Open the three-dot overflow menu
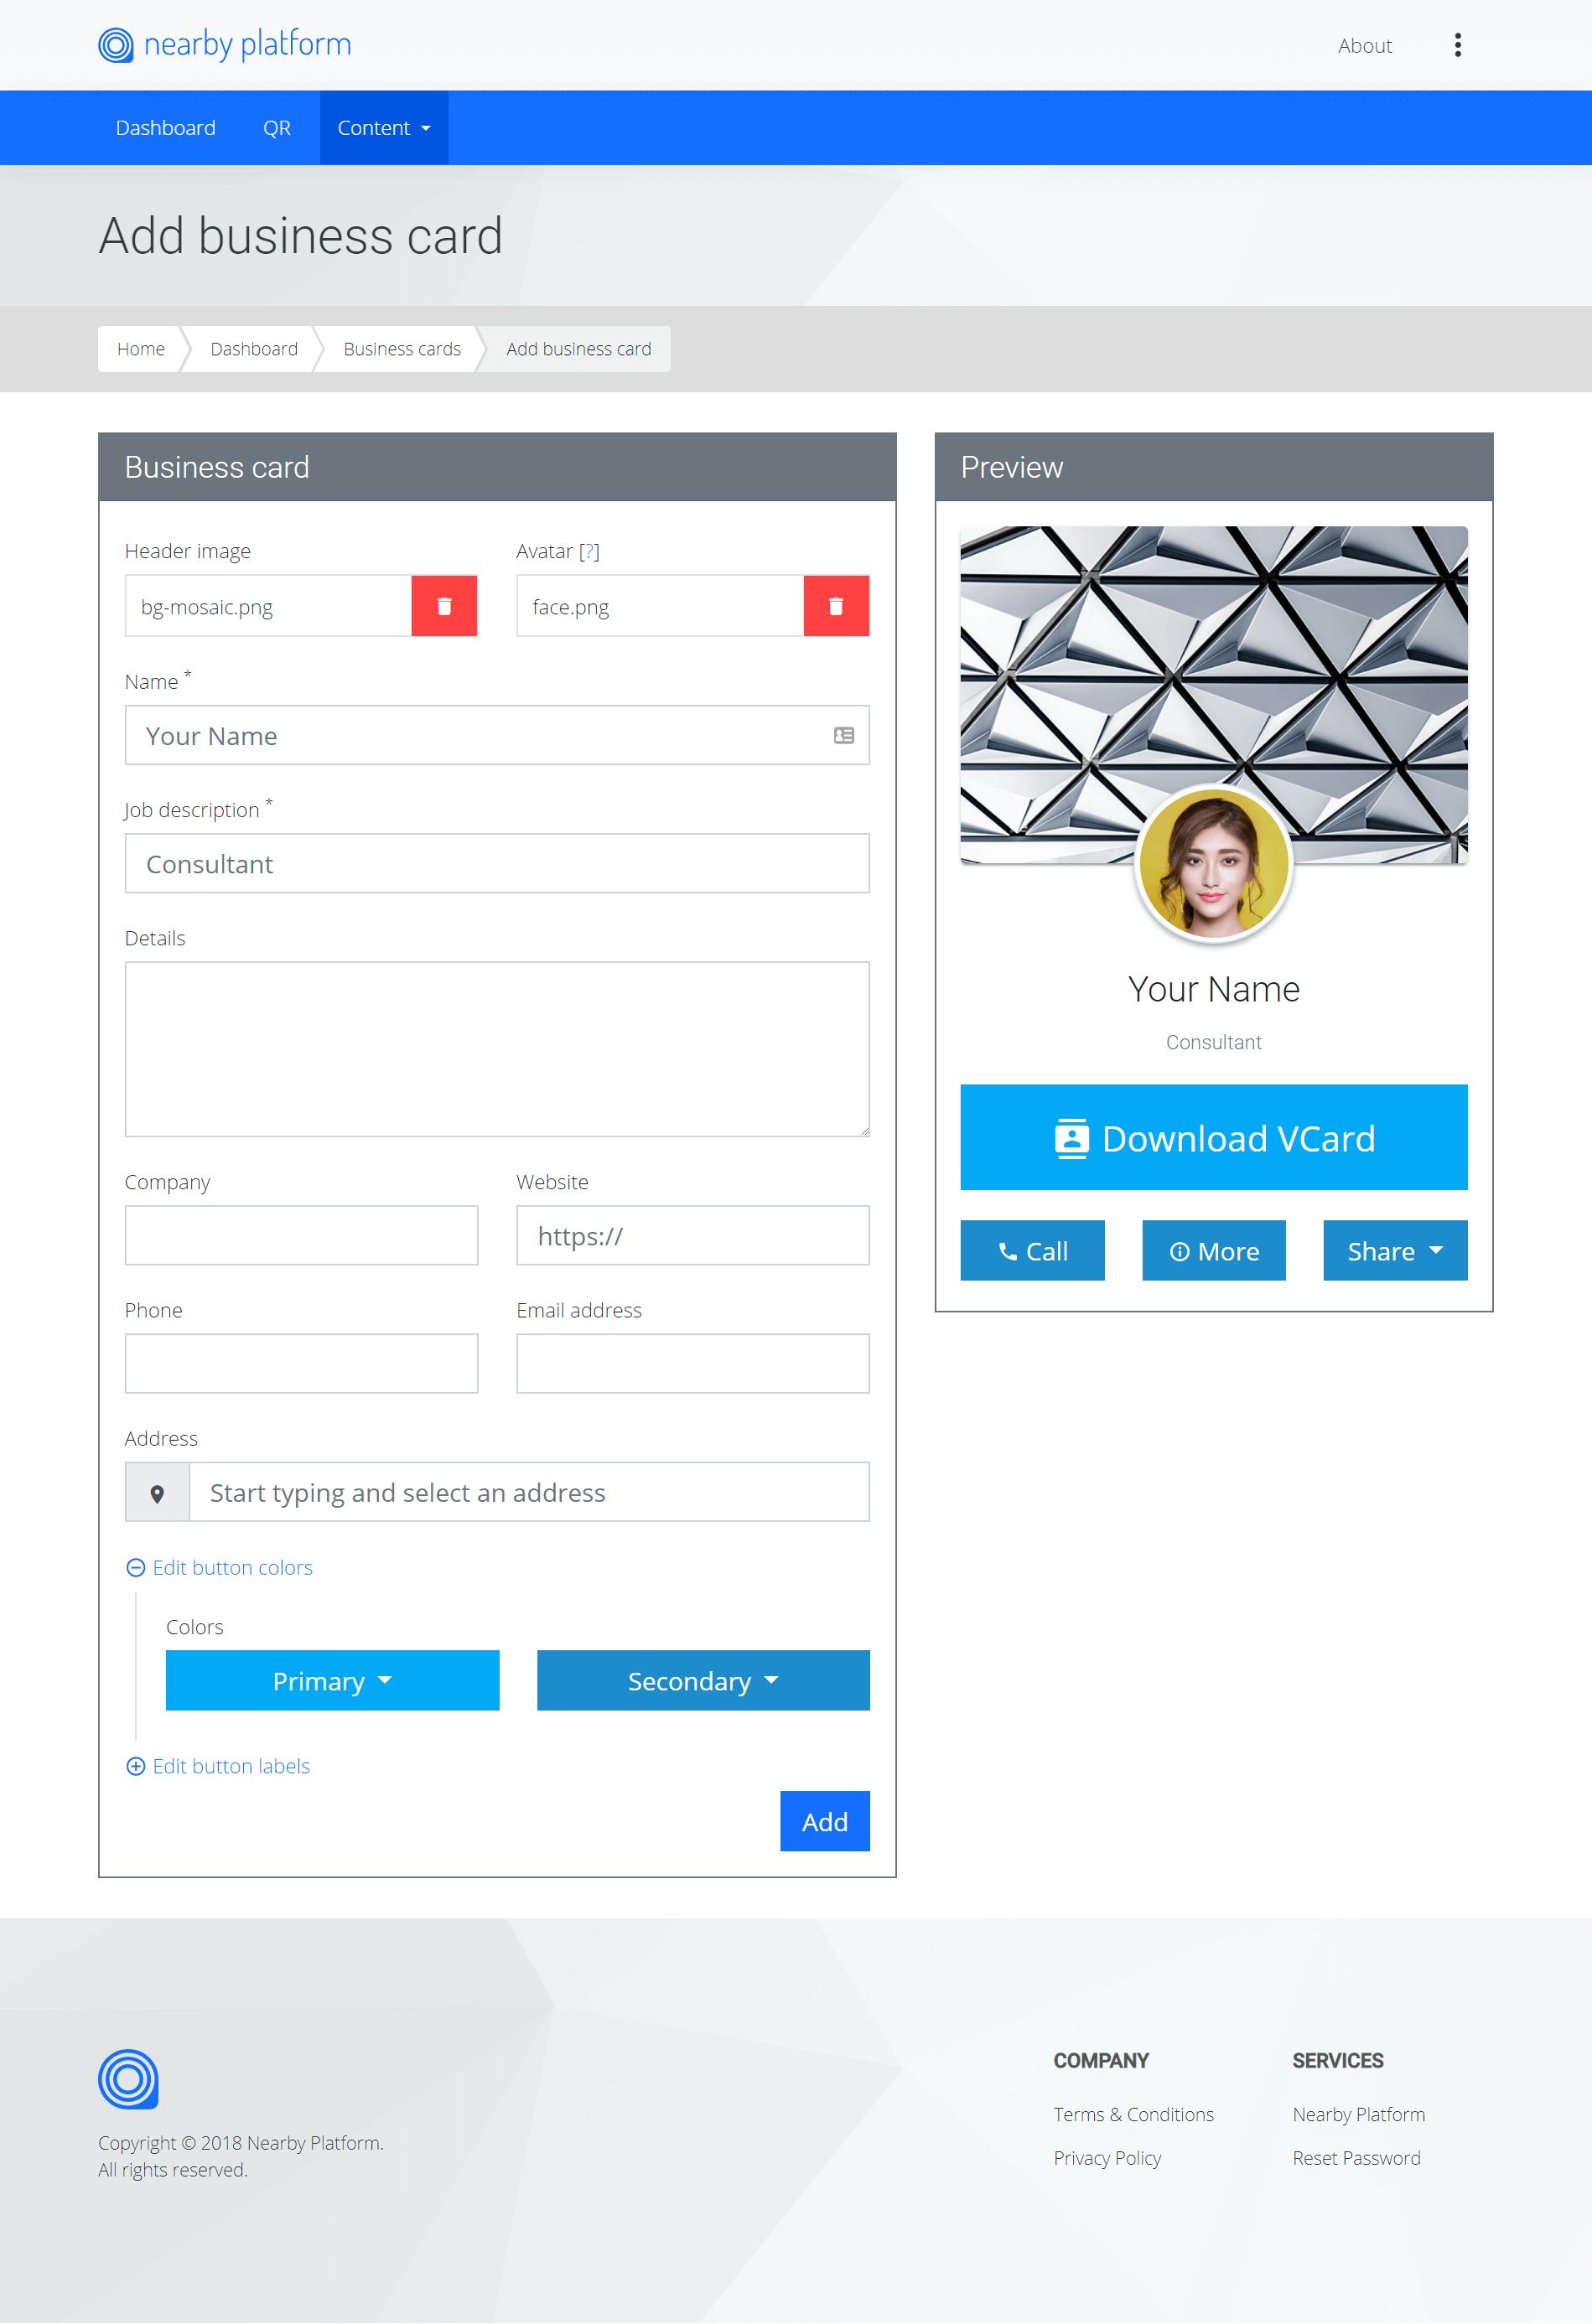1592x2324 pixels. [1458, 45]
